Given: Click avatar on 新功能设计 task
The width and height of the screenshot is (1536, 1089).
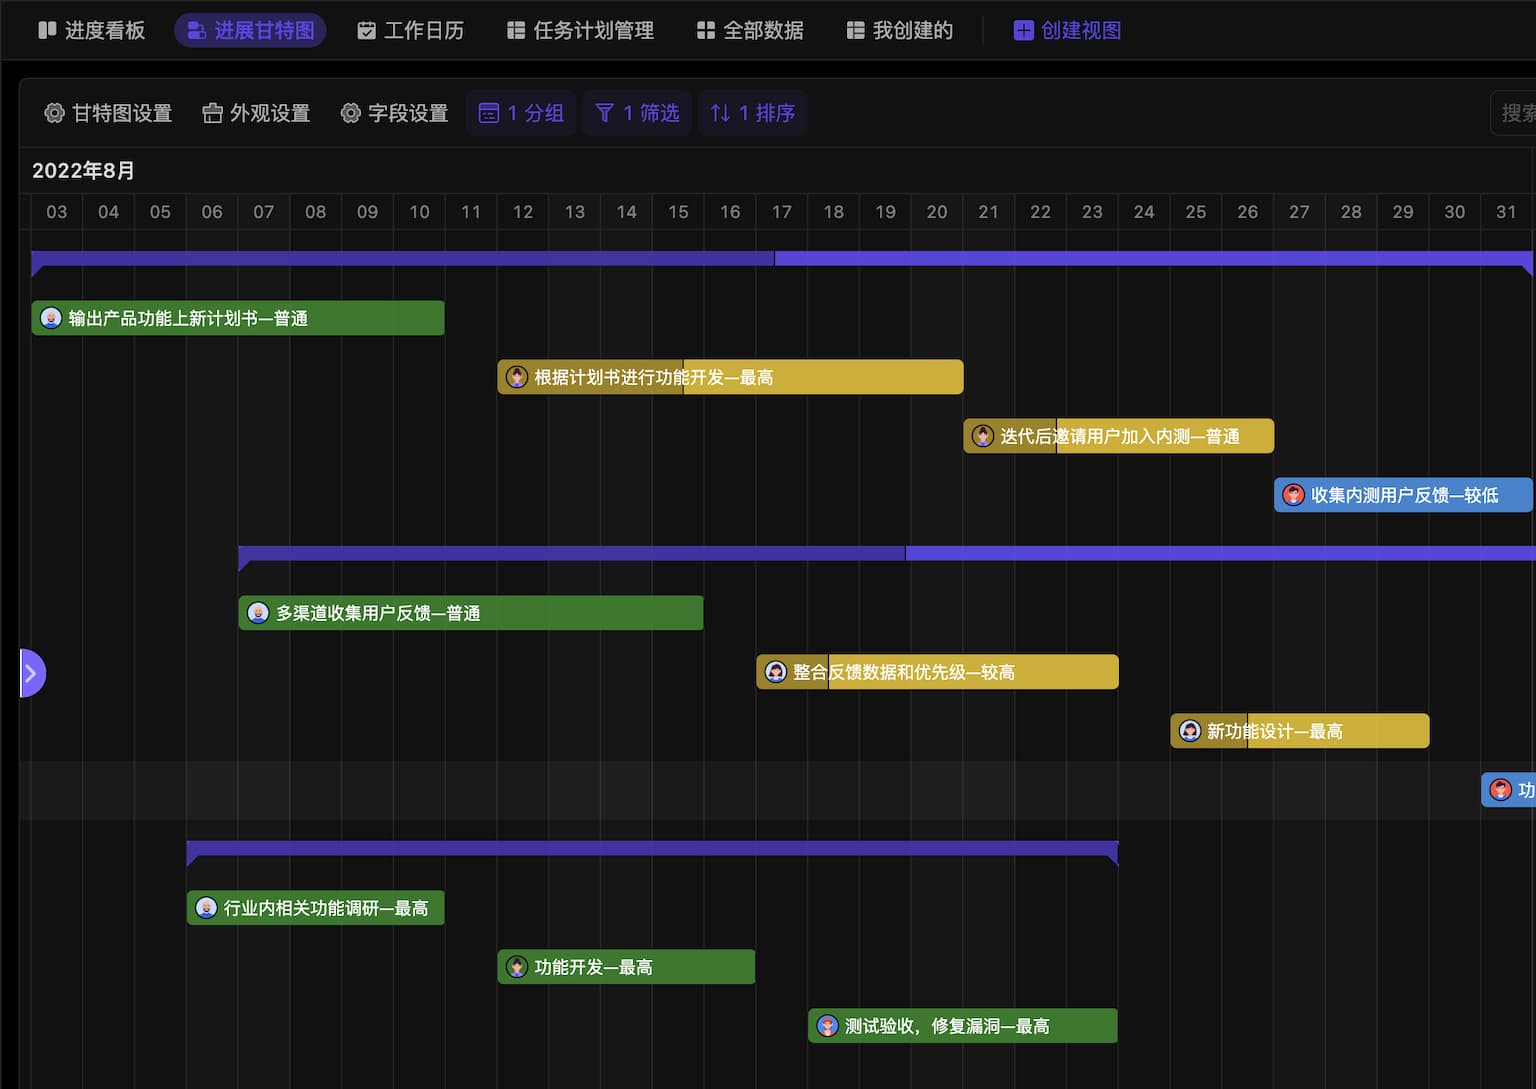Looking at the screenshot, I should pyautogui.click(x=1190, y=731).
